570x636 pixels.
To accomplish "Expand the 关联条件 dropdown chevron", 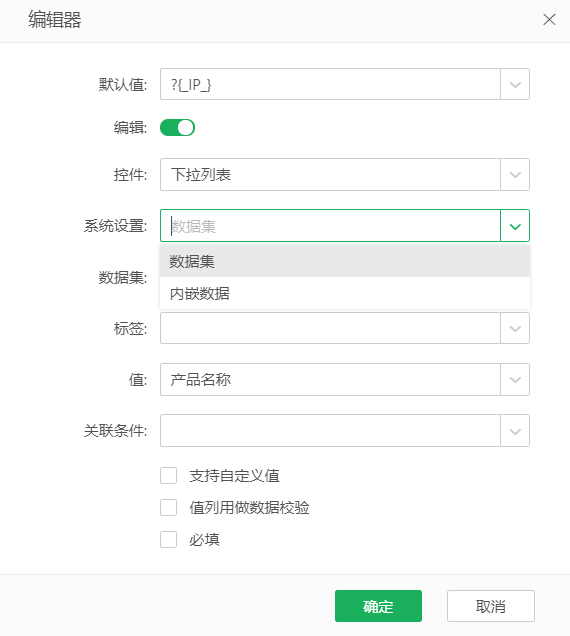I will [515, 431].
